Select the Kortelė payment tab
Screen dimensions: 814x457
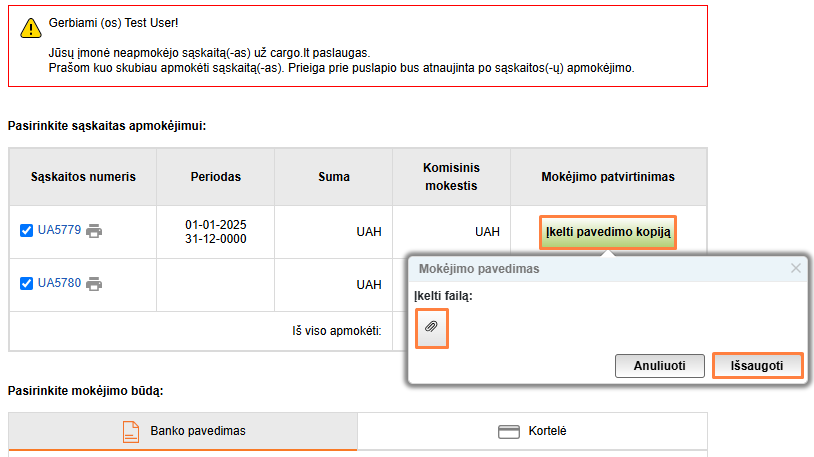tap(532, 431)
